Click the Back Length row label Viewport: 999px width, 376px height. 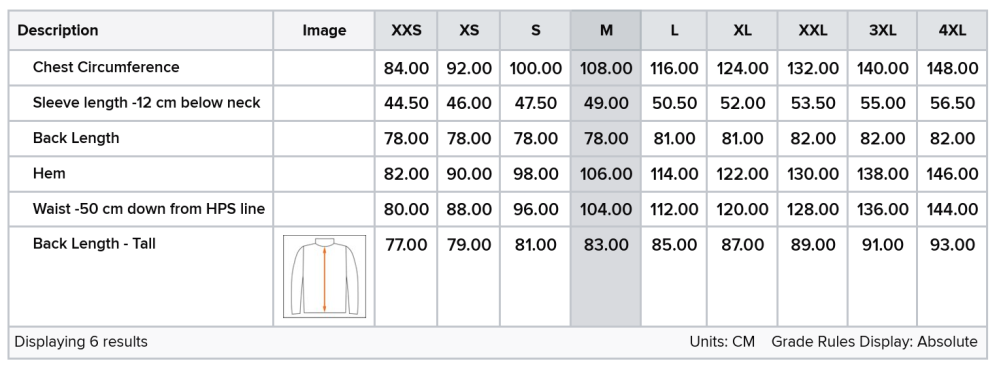[x=76, y=138]
